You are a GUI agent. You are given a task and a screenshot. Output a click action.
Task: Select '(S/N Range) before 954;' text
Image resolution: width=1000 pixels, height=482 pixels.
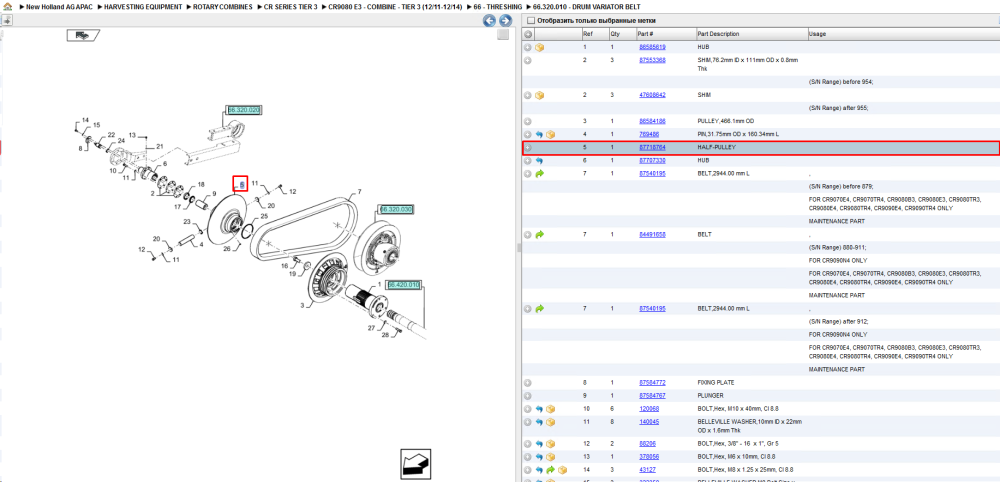coord(841,82)
